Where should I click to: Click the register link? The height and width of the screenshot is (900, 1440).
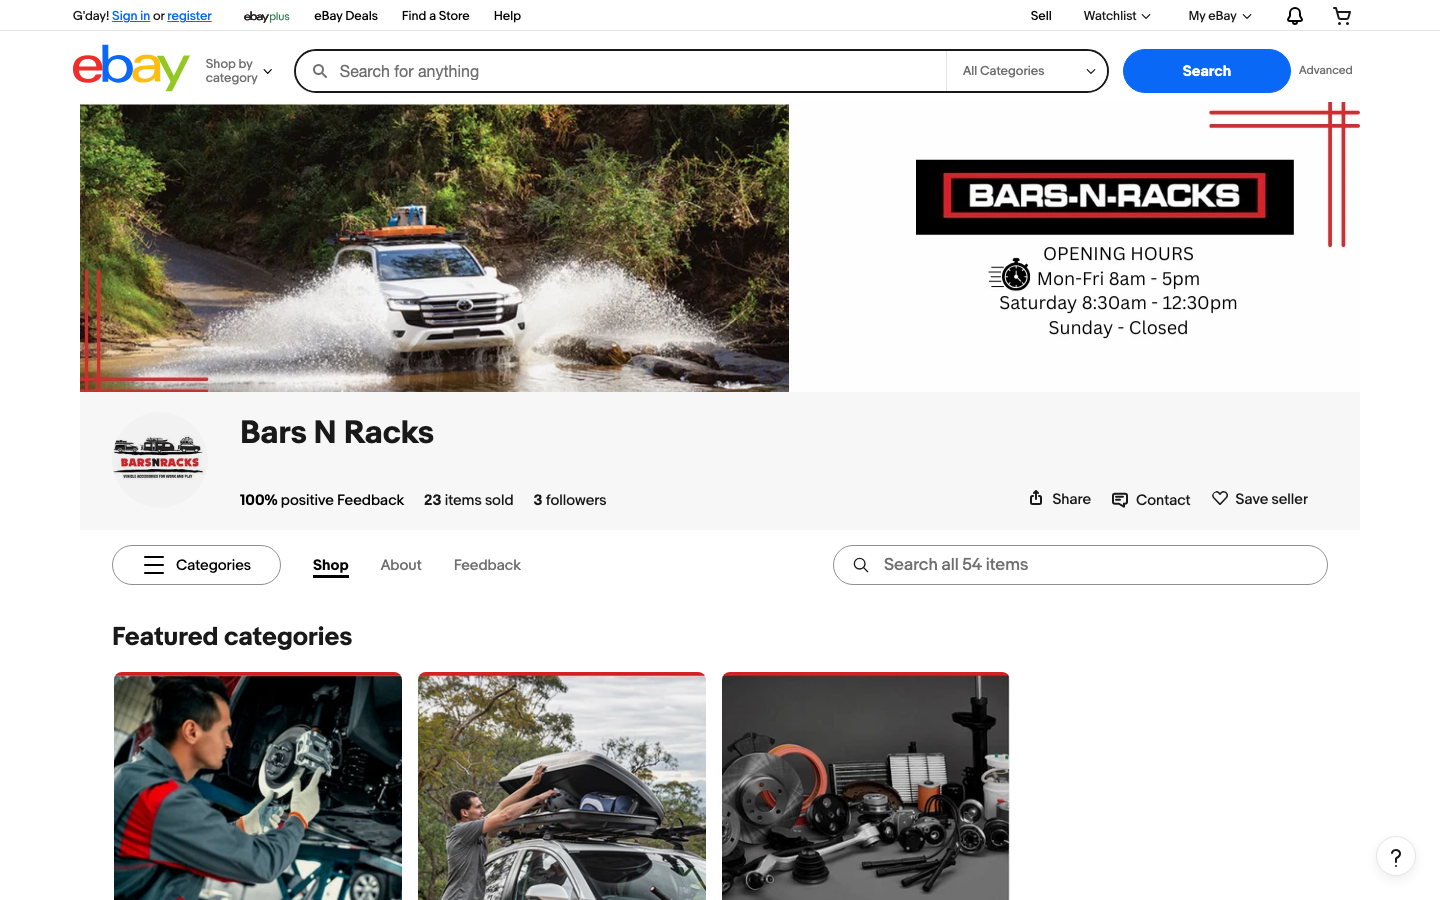click(x=189, y=16)
